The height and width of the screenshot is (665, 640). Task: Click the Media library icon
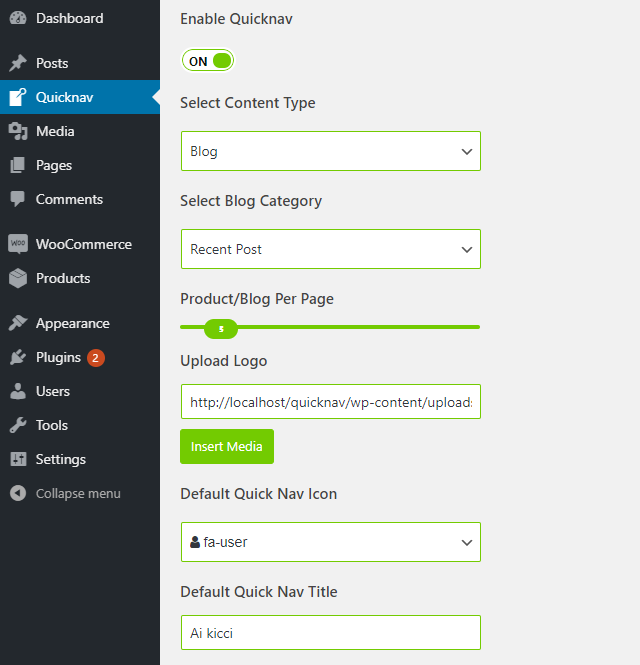18,131
